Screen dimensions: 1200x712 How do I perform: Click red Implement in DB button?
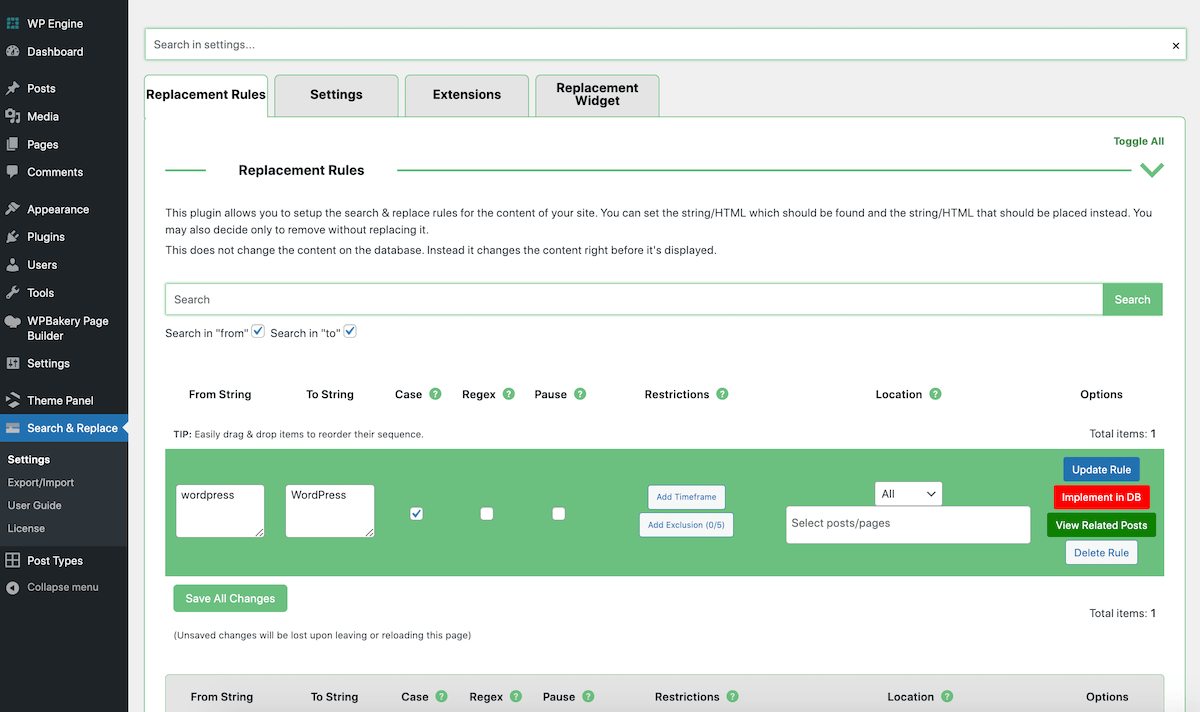click(1101, 497)
